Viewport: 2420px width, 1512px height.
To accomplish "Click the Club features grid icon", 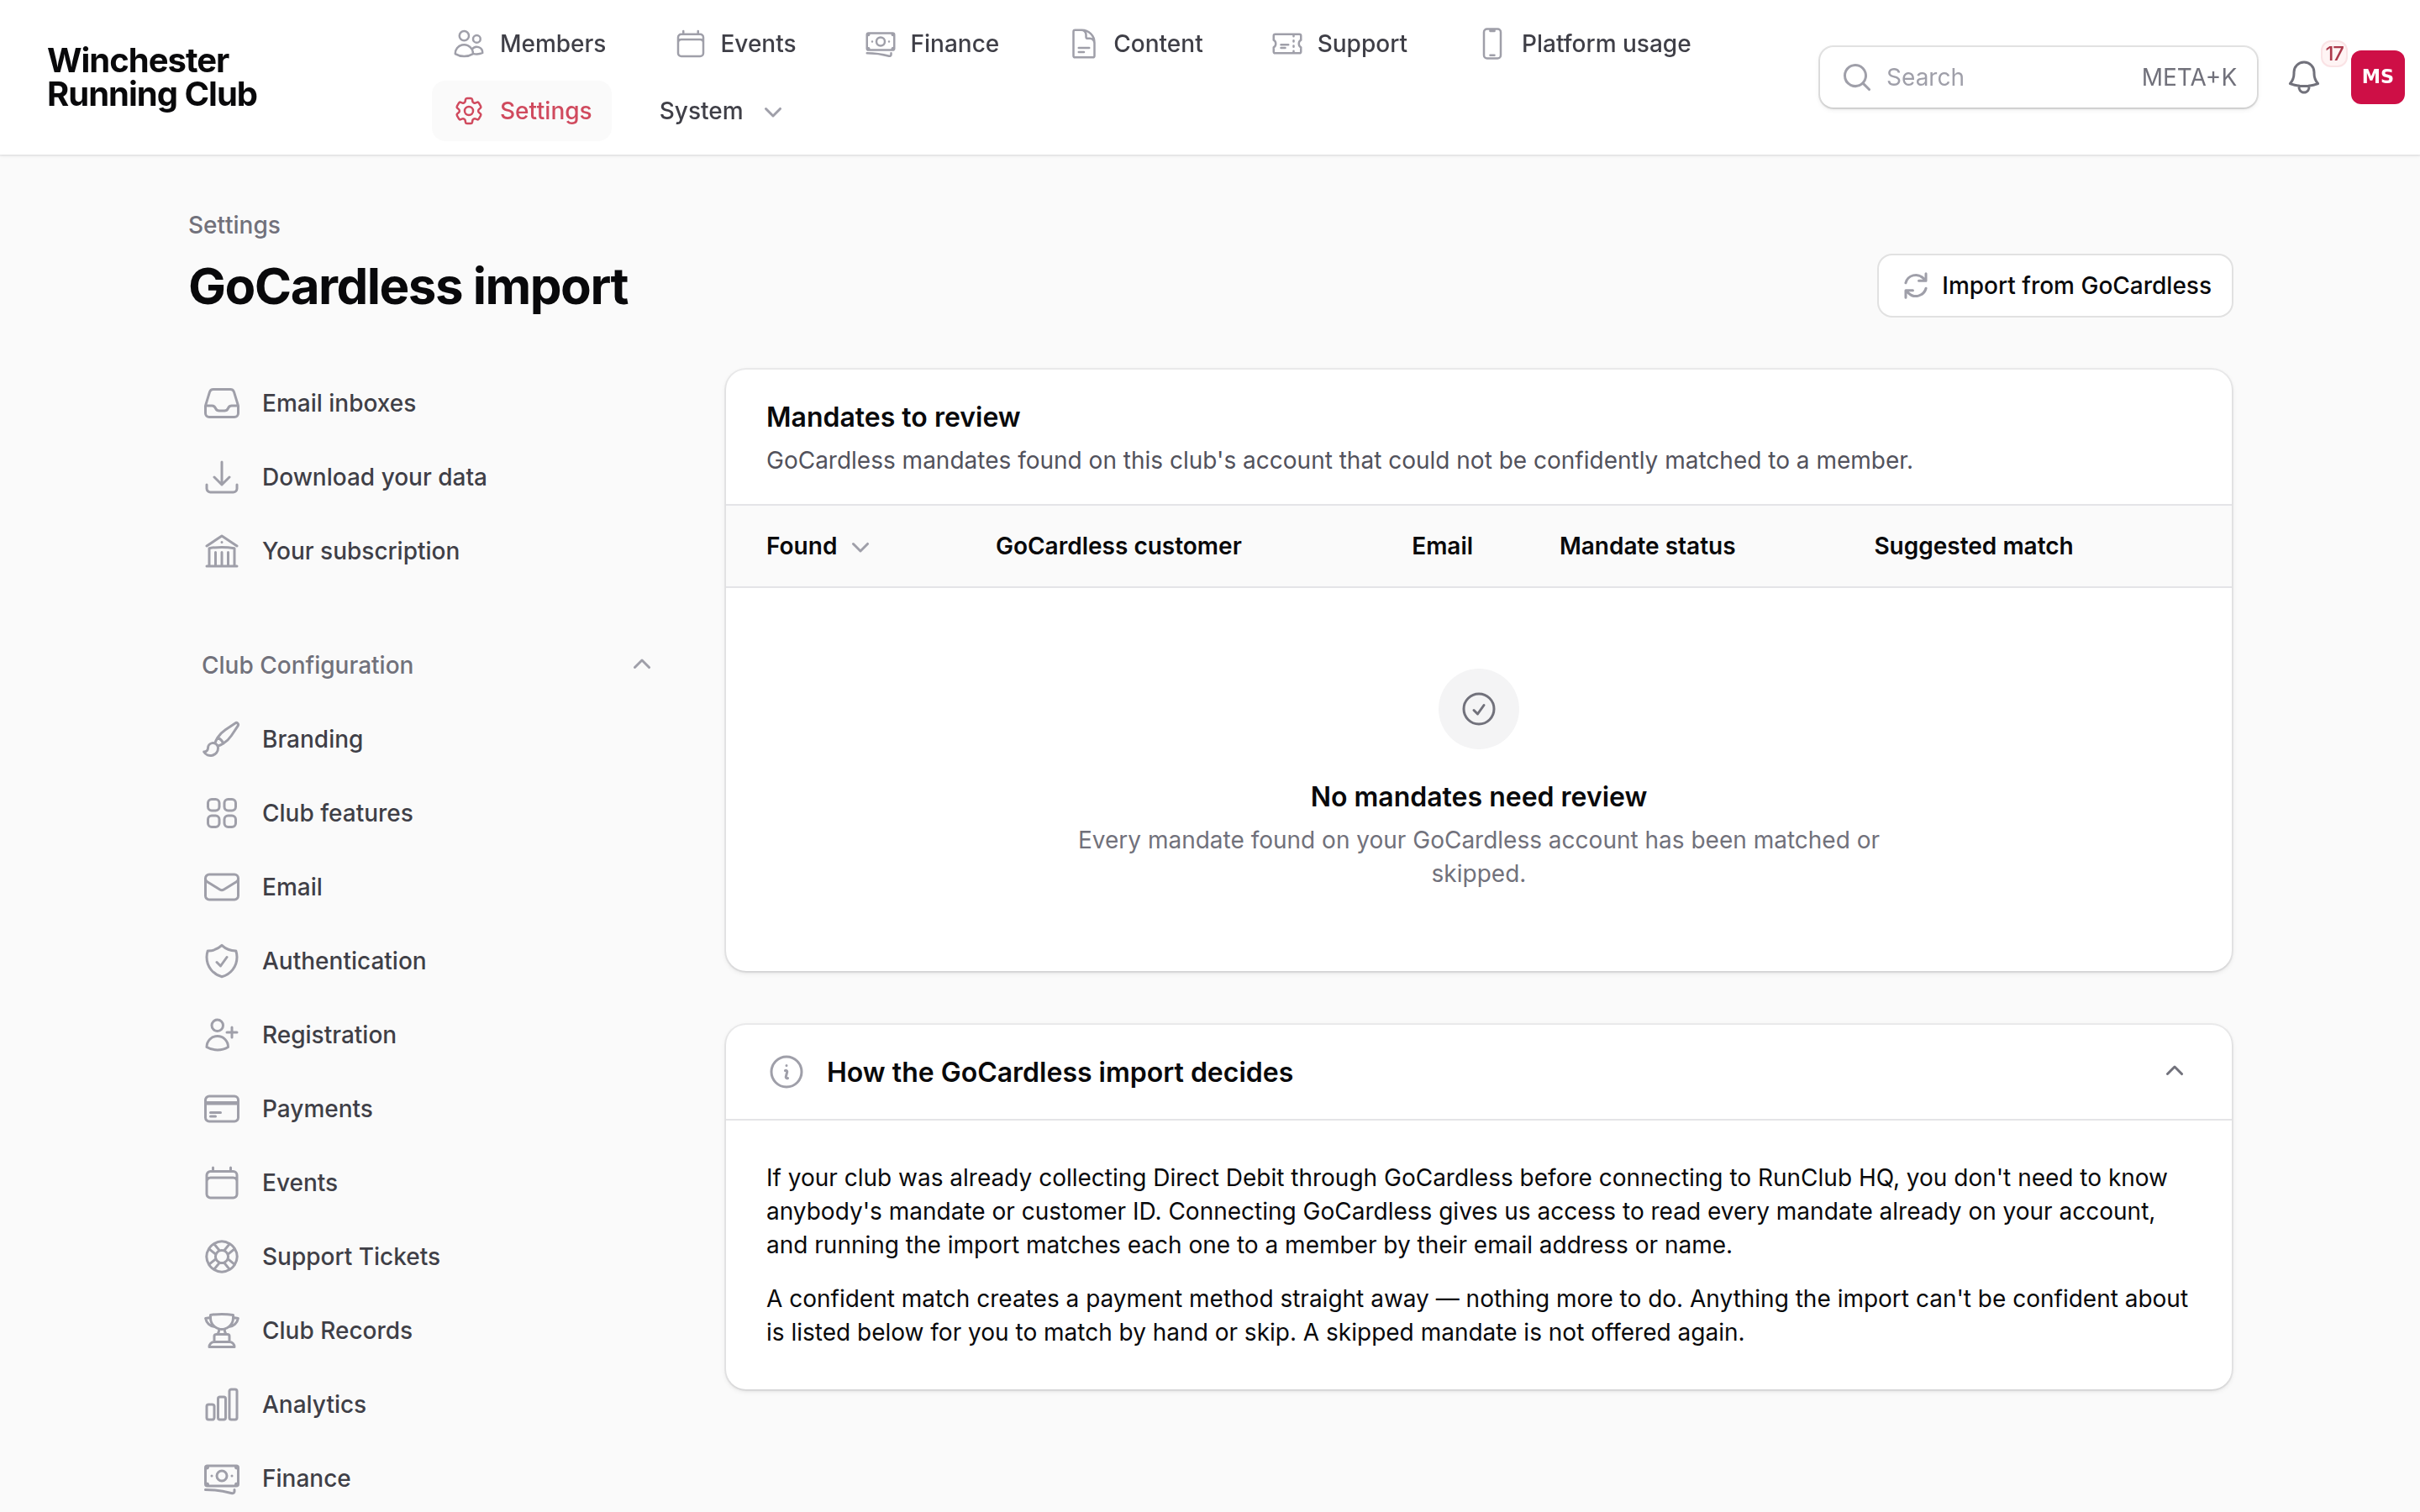I will click(x=222, y=813).
